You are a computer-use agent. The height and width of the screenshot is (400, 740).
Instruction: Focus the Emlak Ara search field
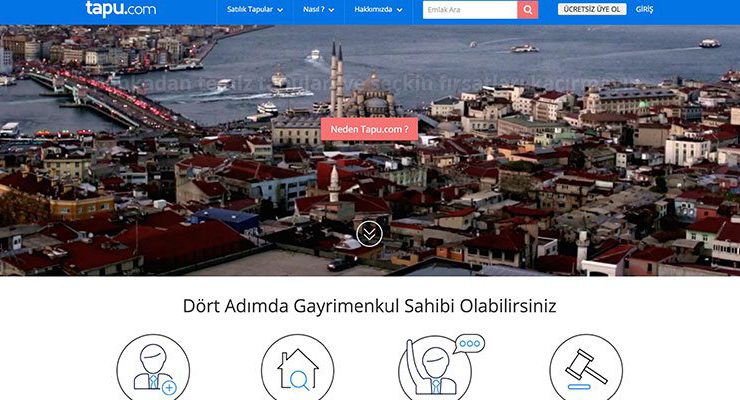470,9
